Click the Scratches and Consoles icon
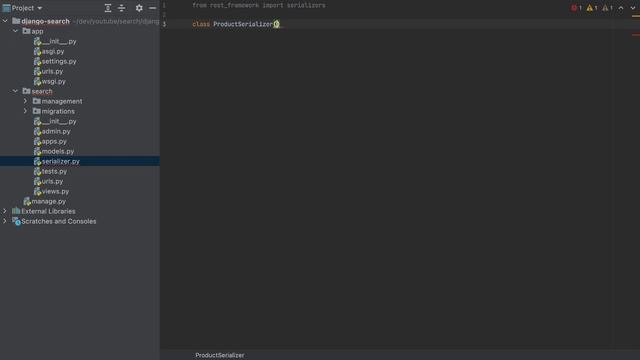Screen dimensions: 640x360 [16, 221]
